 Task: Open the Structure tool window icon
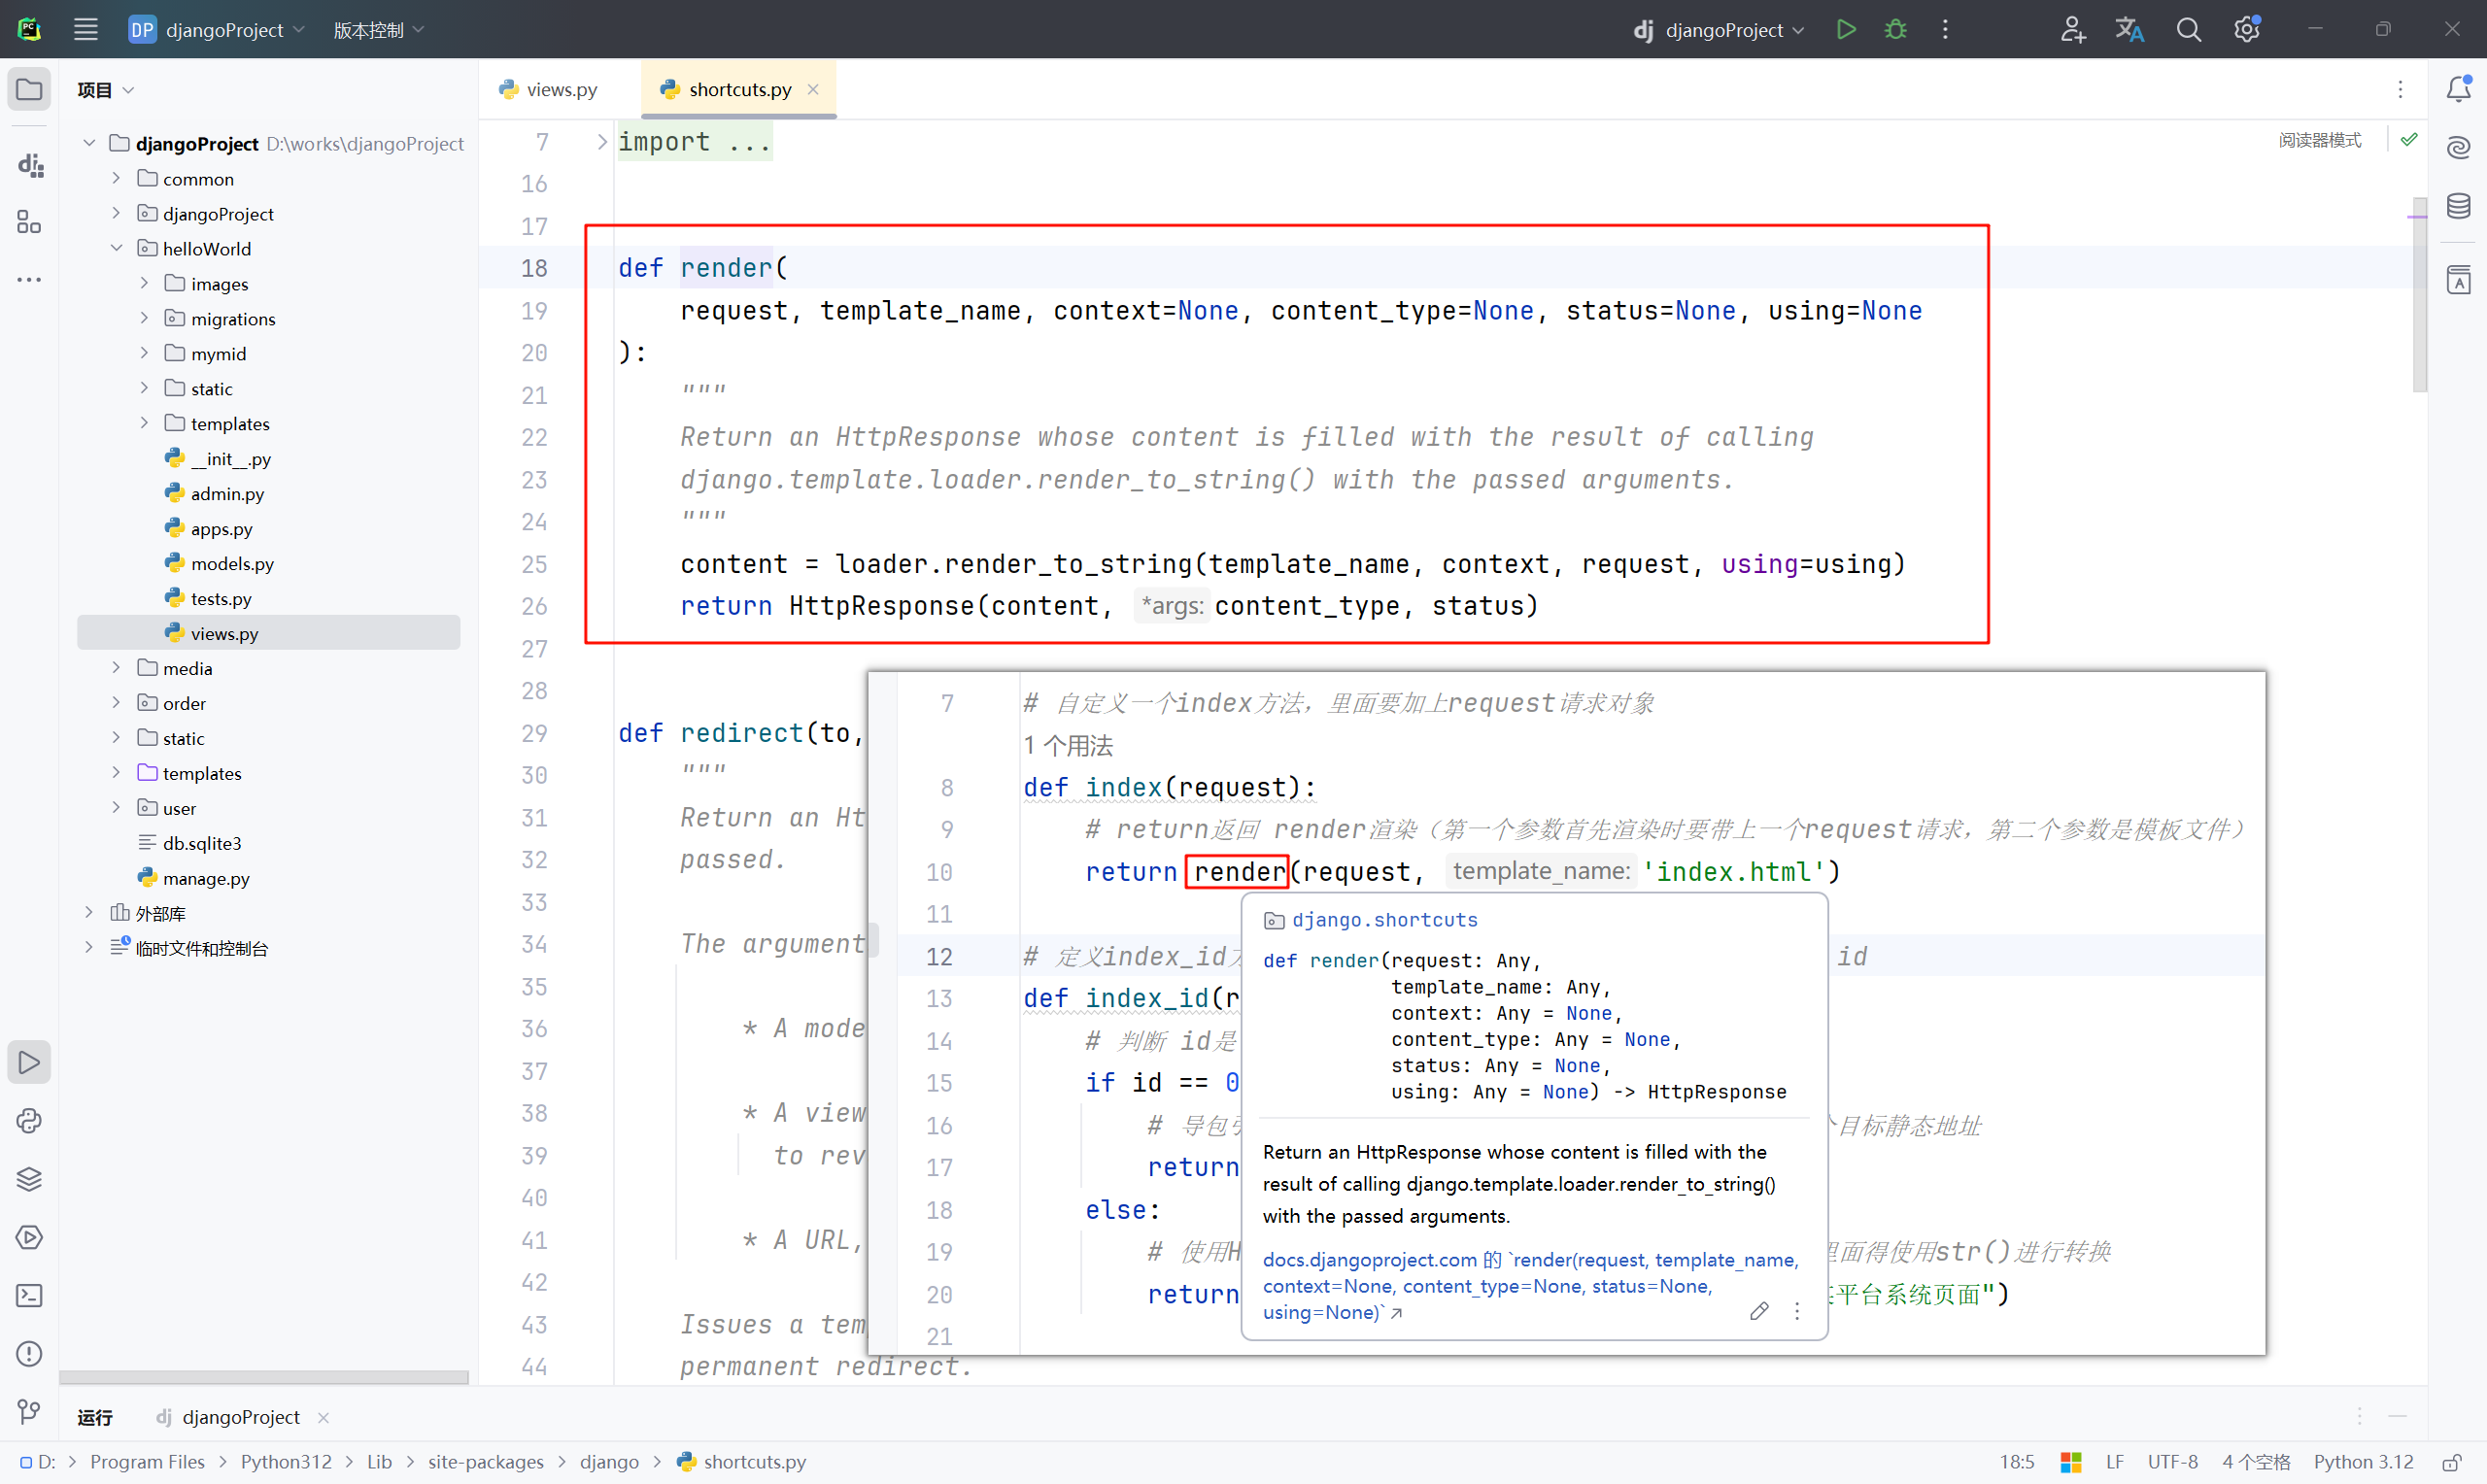point(29,222)
